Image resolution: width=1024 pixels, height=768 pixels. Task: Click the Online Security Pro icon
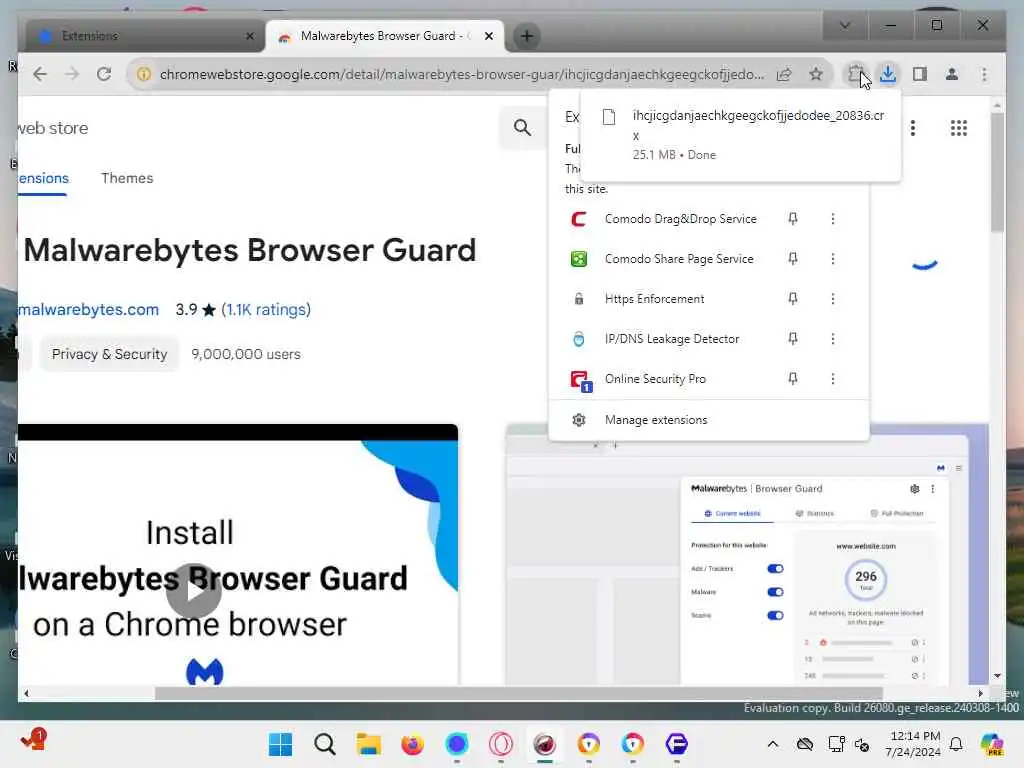point(581,380)
